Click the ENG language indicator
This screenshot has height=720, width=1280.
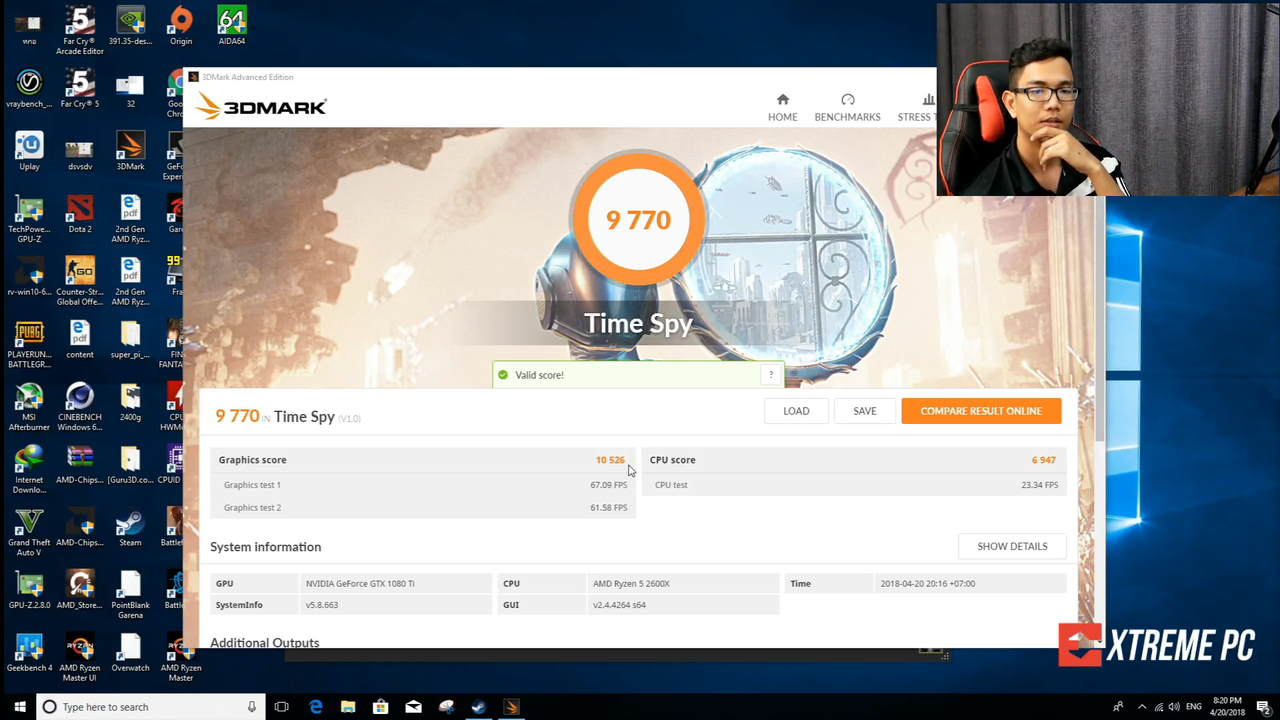(x=1193, y=707)
